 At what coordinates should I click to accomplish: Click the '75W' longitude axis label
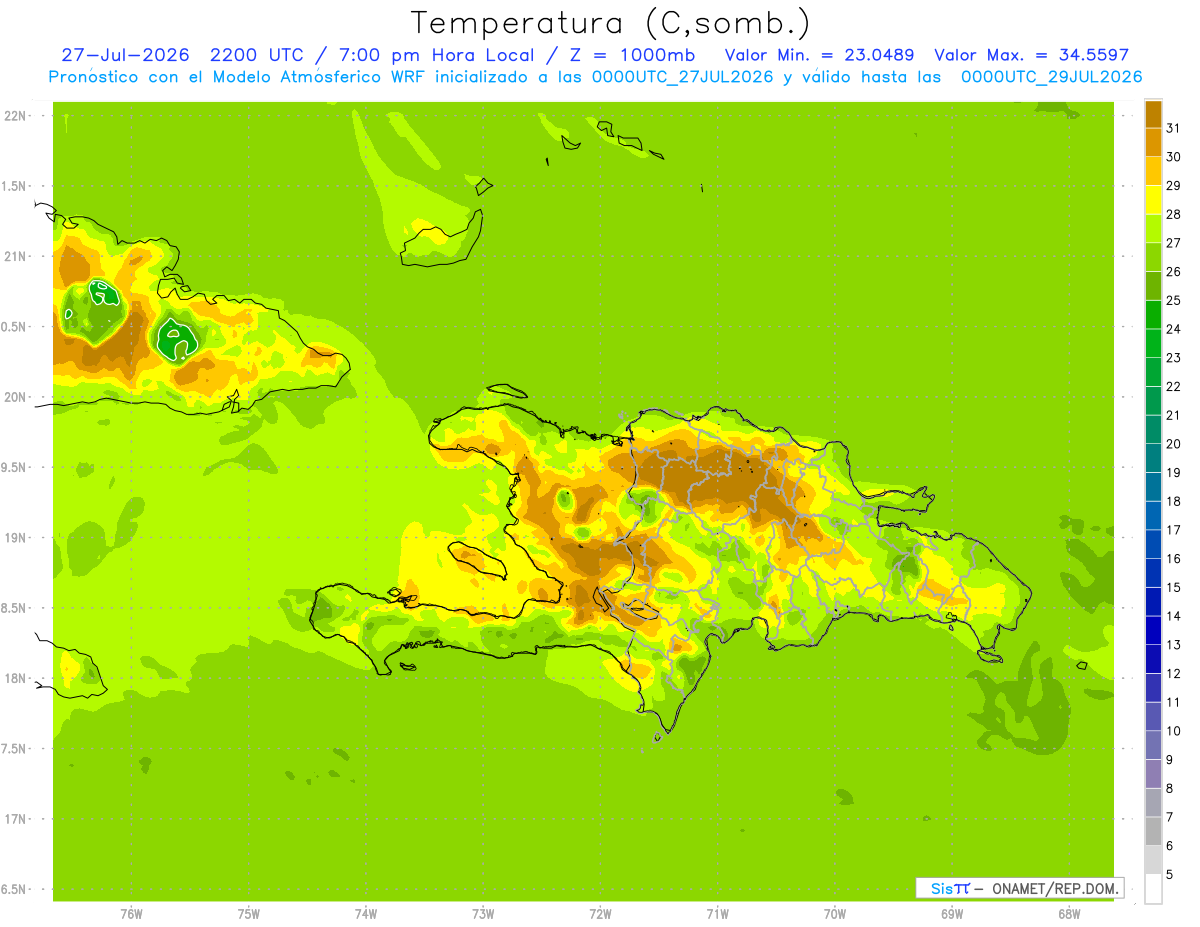tap(249, 914)
